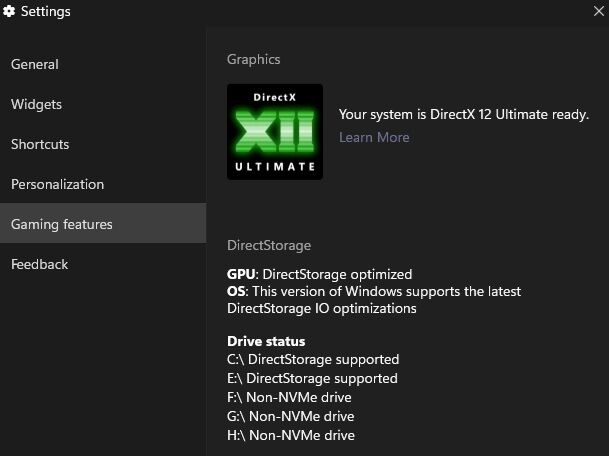Click the DirectX 12 Ultimate ready message

click(x=464, y=114)
